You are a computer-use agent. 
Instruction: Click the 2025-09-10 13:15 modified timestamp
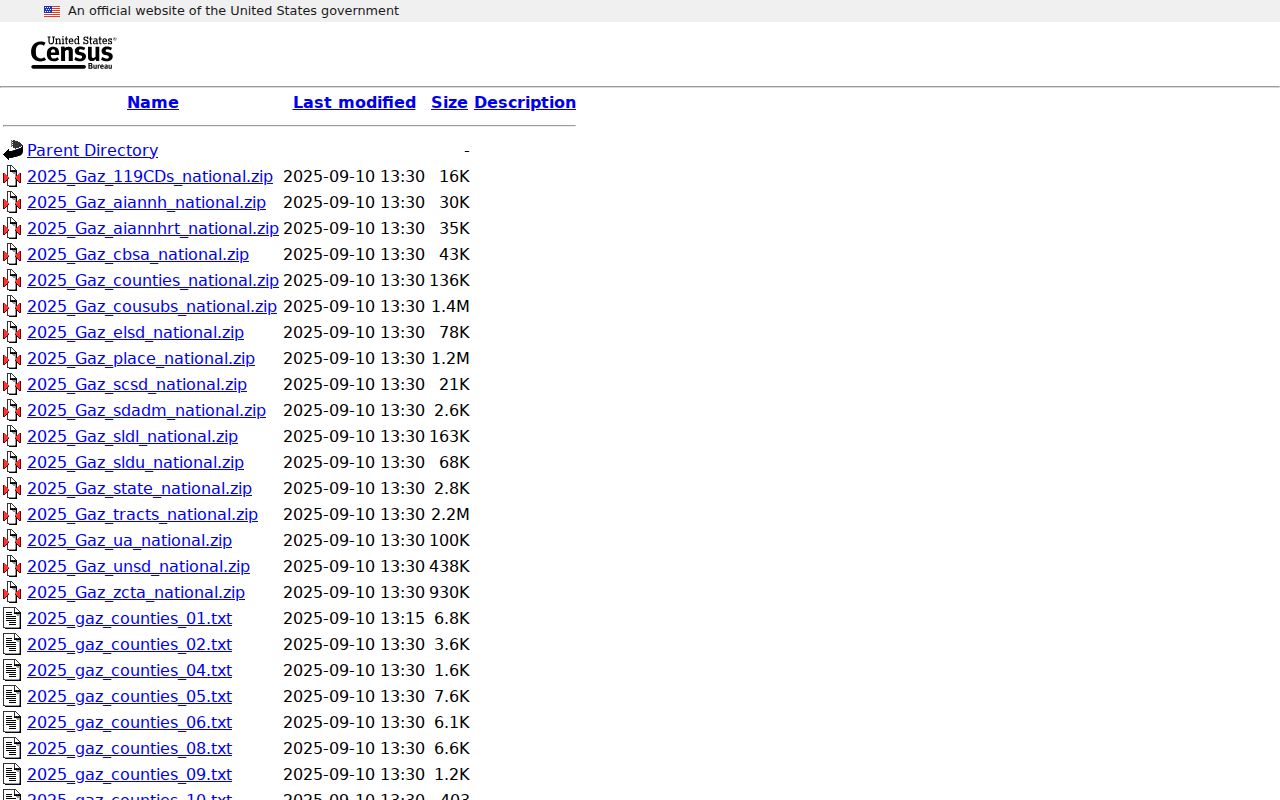354,618
